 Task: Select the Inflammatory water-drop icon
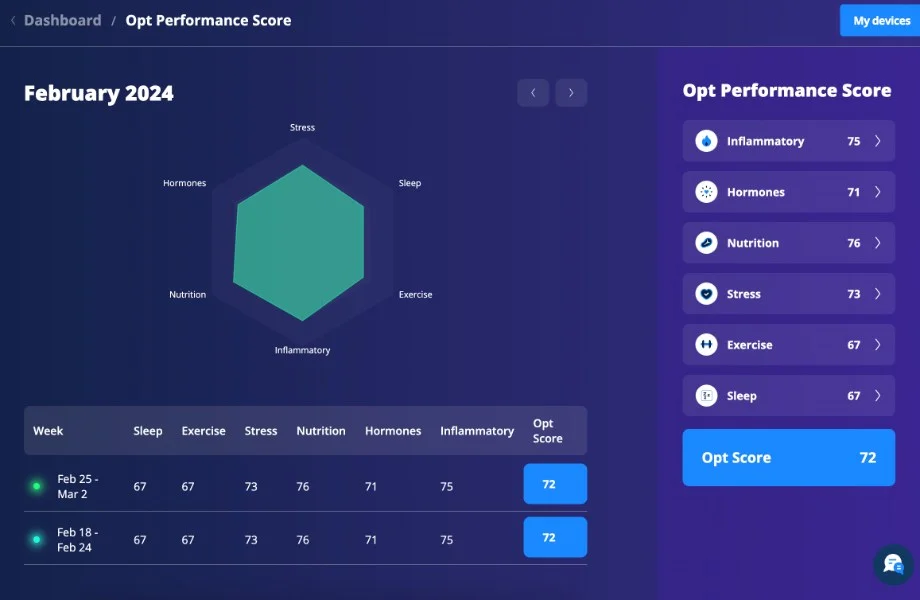coord(705,140)
